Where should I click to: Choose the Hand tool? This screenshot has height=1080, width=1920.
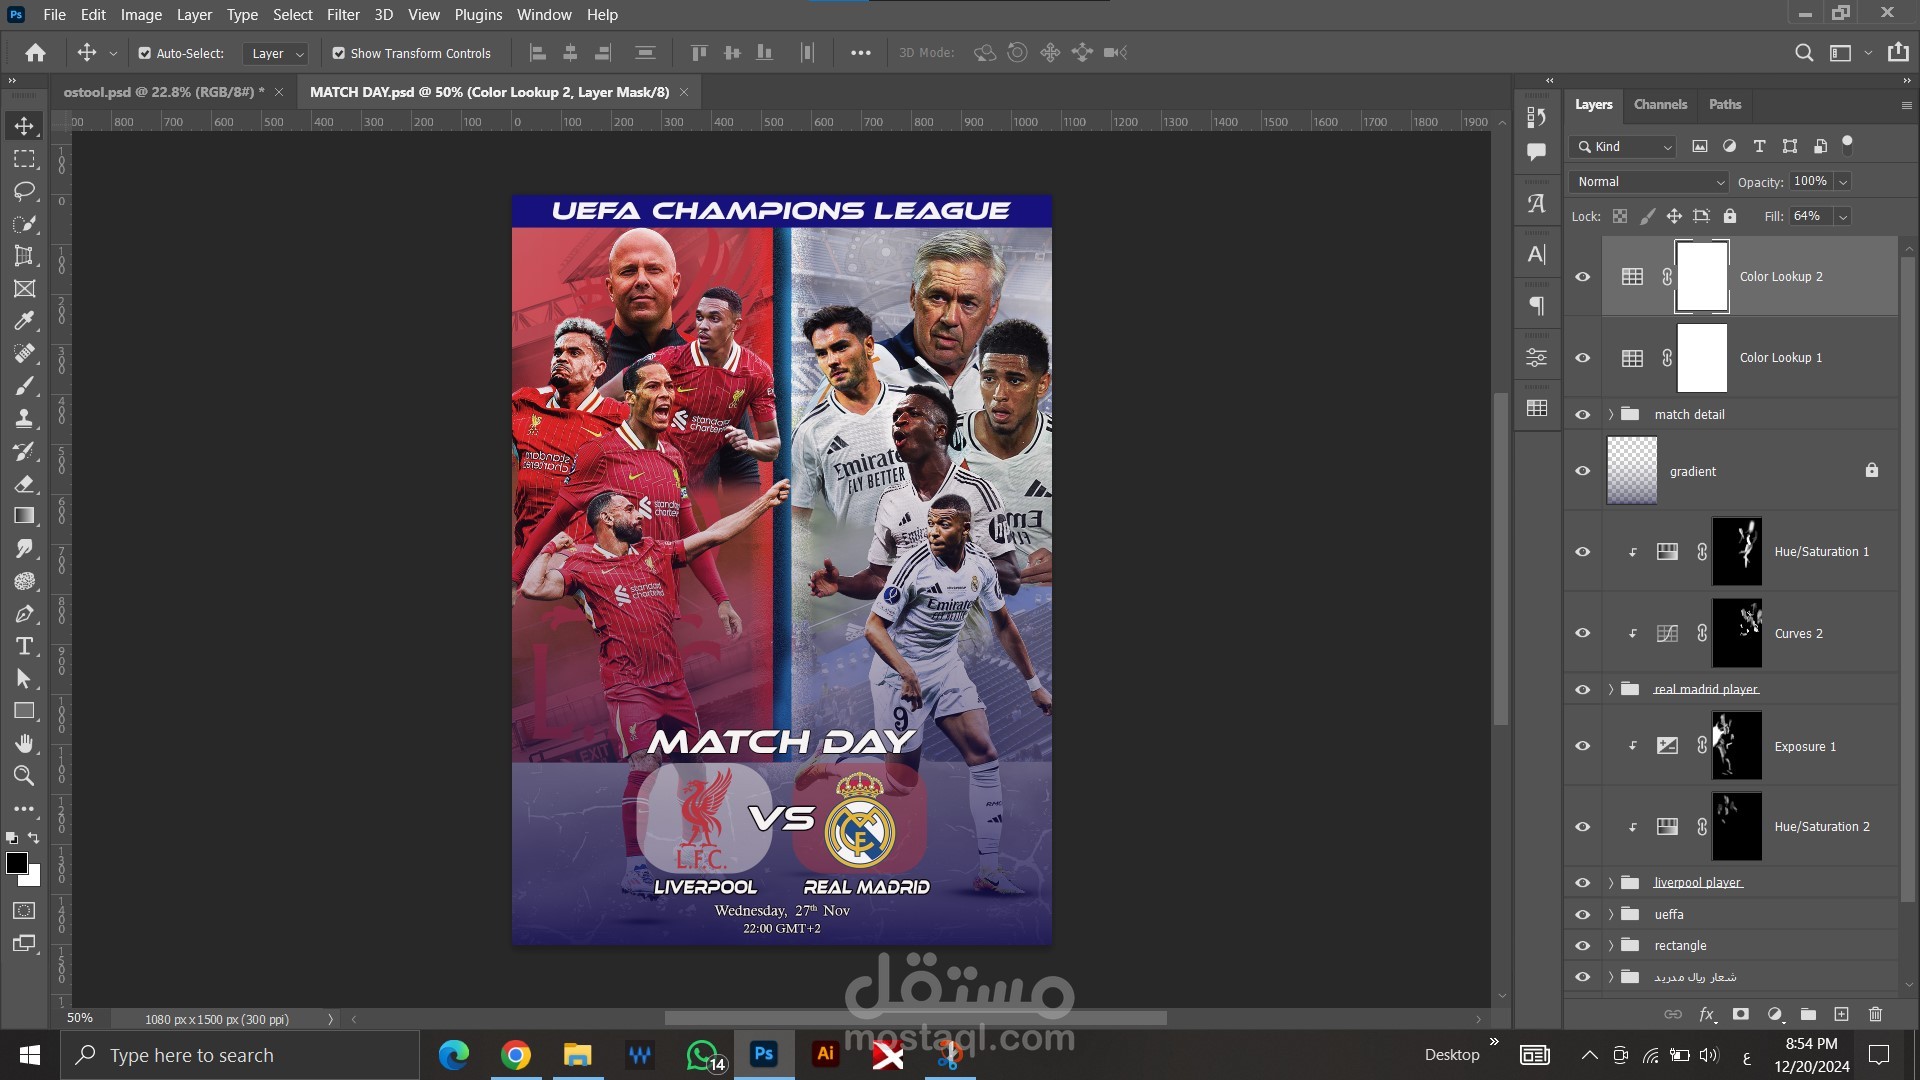24,743
